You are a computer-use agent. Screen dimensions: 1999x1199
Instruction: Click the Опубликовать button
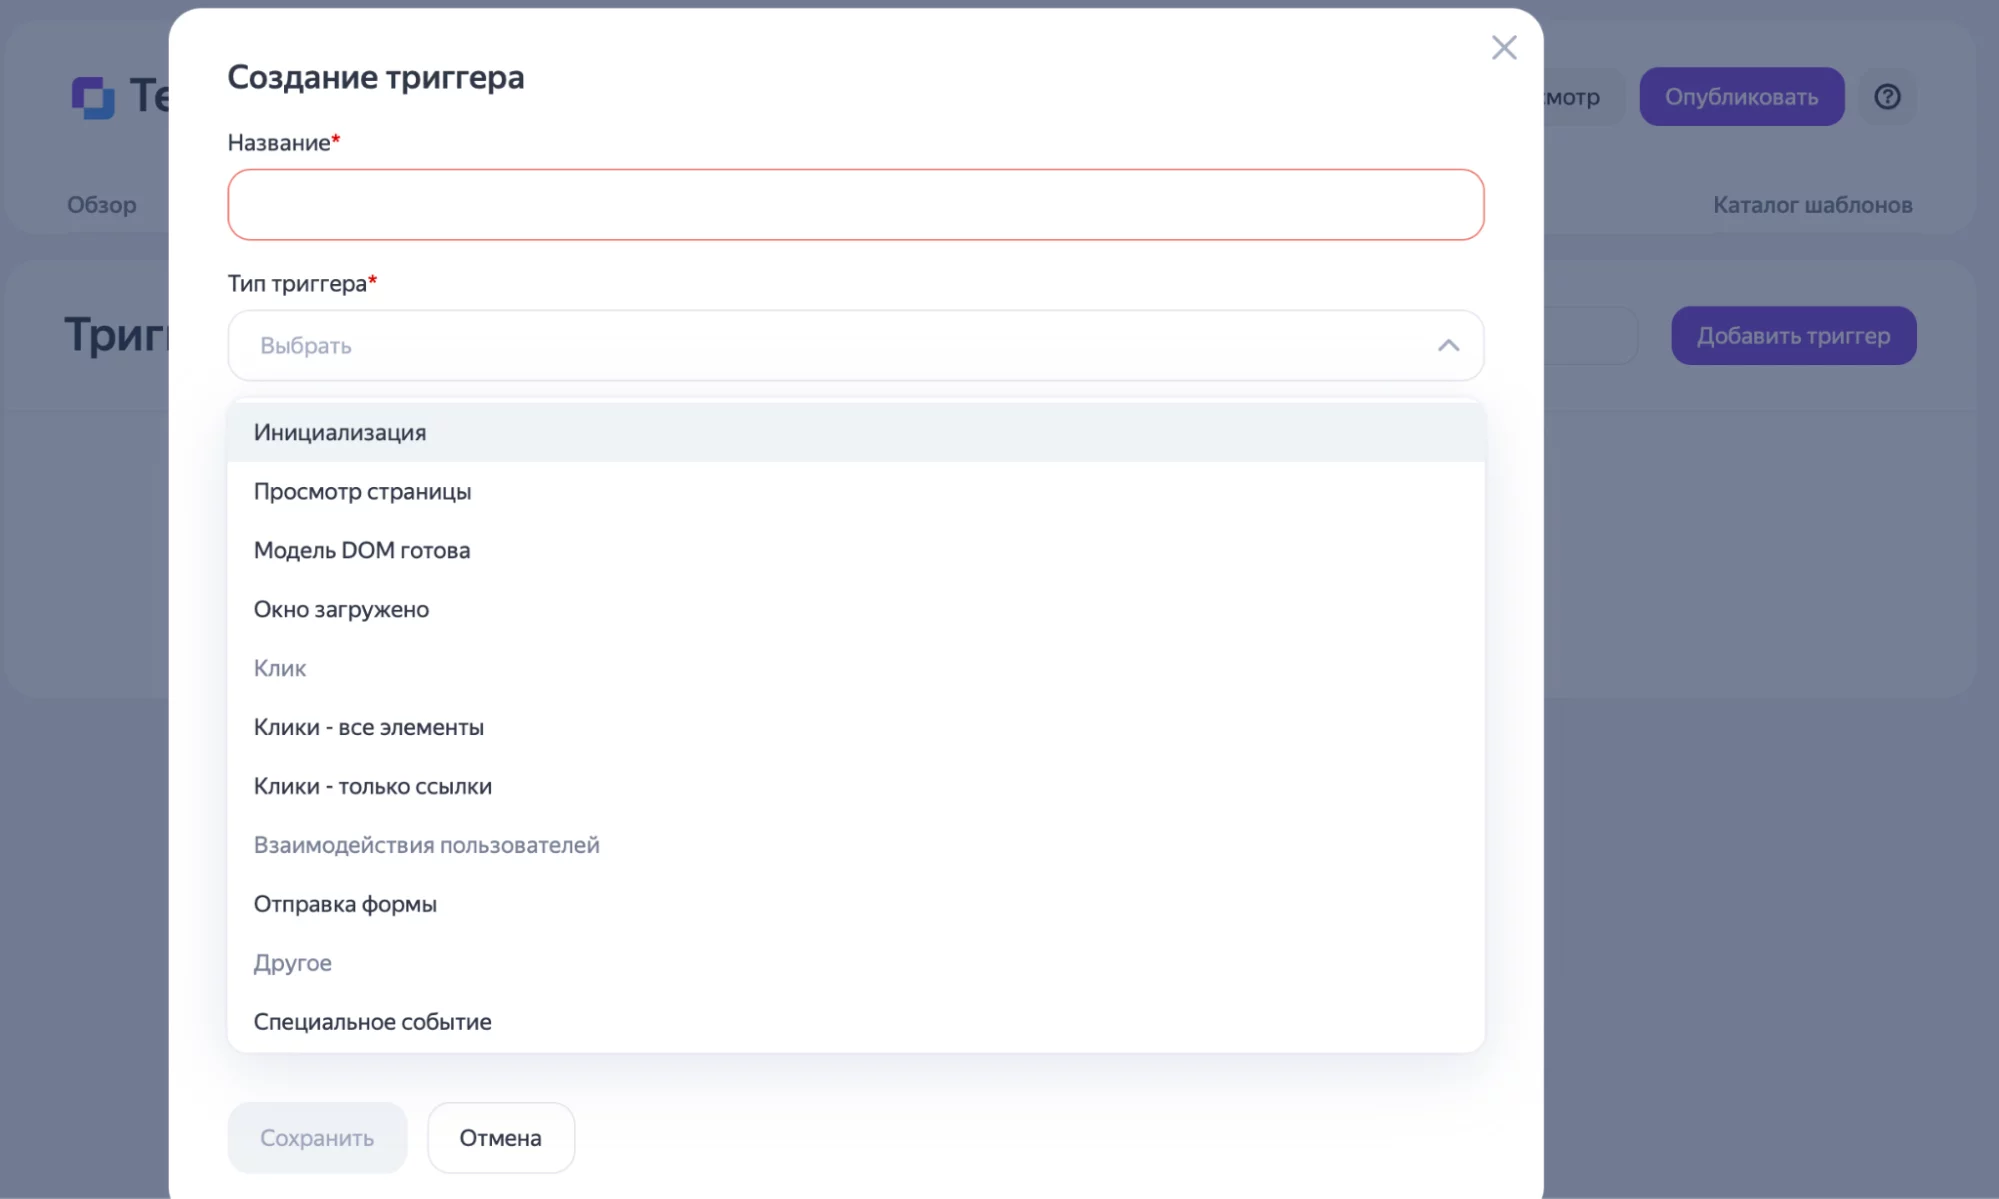(1740, 97)
